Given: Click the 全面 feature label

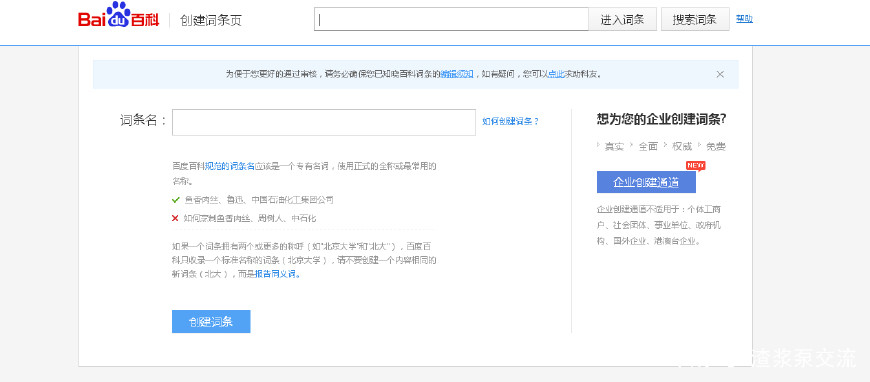Looking at the screenshot, I should pos(648,147).
